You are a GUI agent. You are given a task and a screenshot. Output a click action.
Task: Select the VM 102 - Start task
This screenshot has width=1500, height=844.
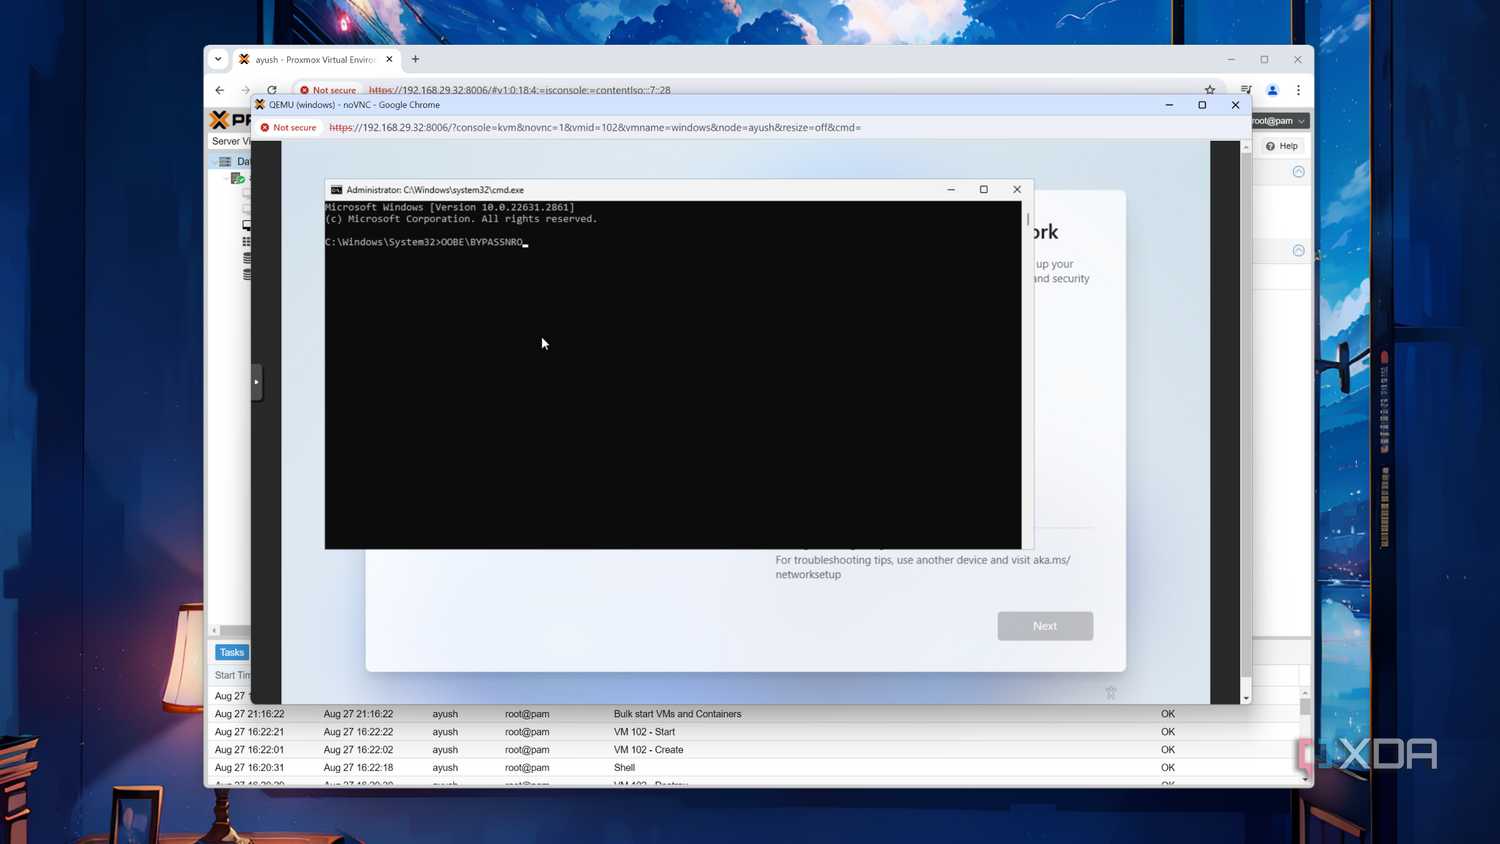(x=644, y=732)
